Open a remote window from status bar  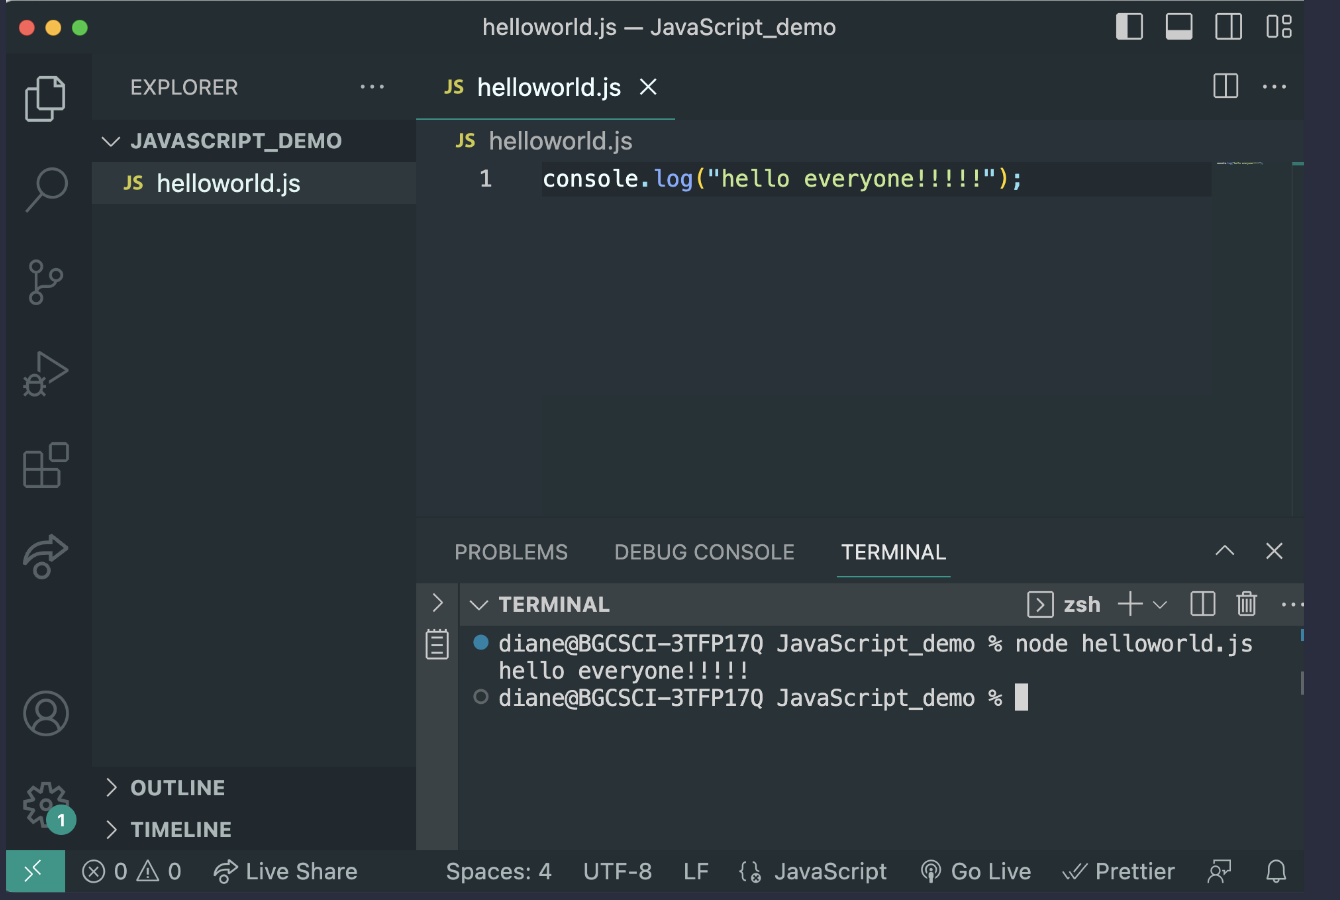tap(35, 872)
